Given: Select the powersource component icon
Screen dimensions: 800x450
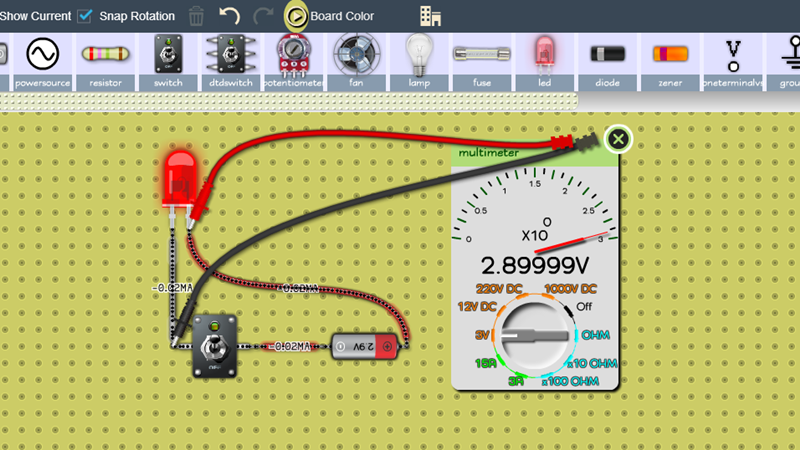Looking at the screenshot, I should click(42, 60).
